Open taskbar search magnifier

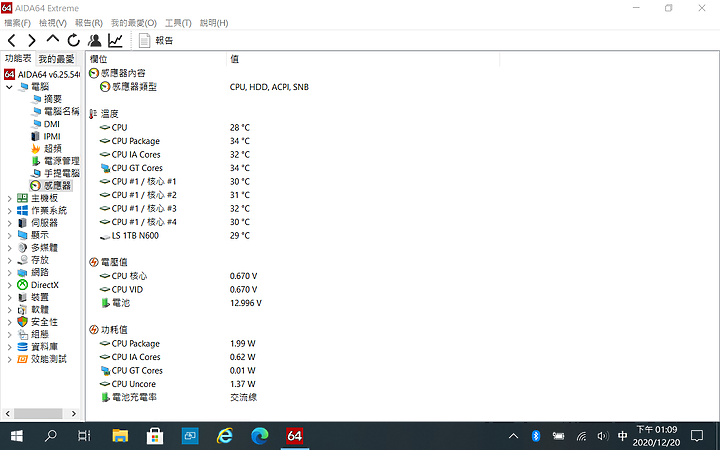pos(51,436)
